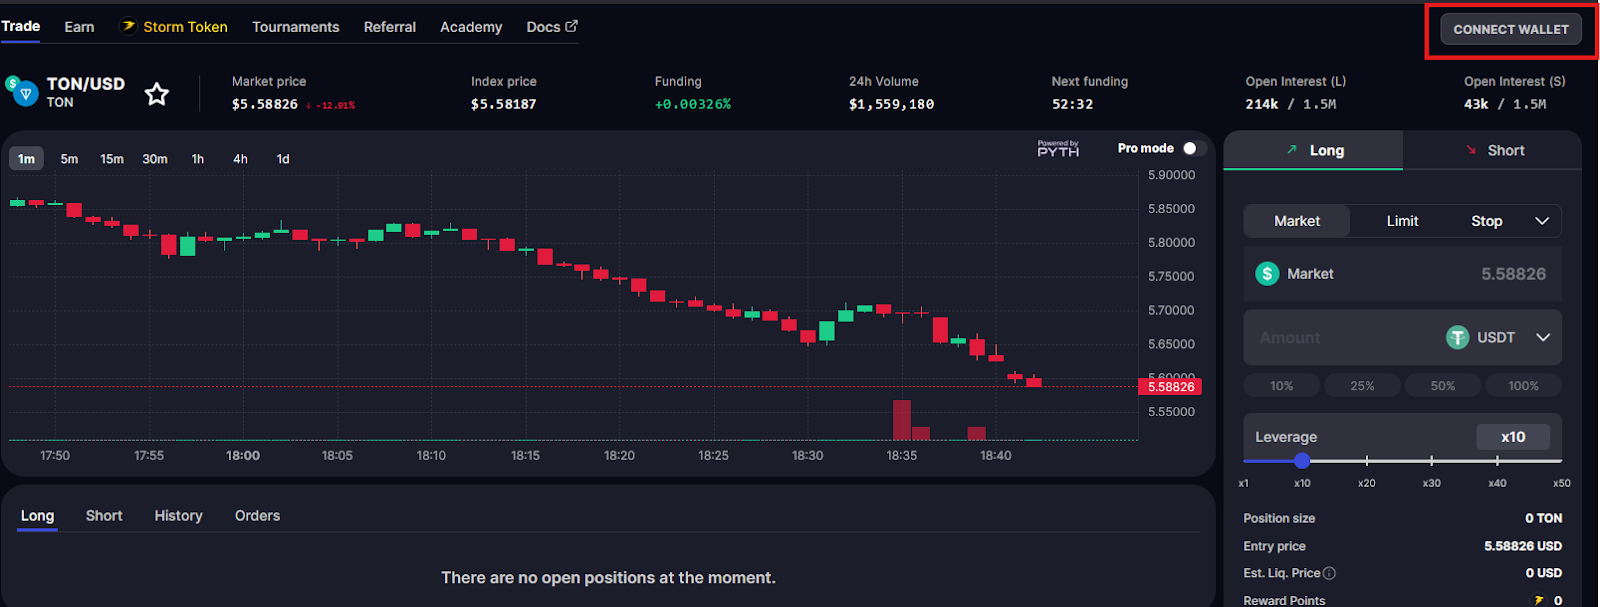1600x607 pixels.
Task: Select Limit order type
Action: click(x=1402, y=221)
